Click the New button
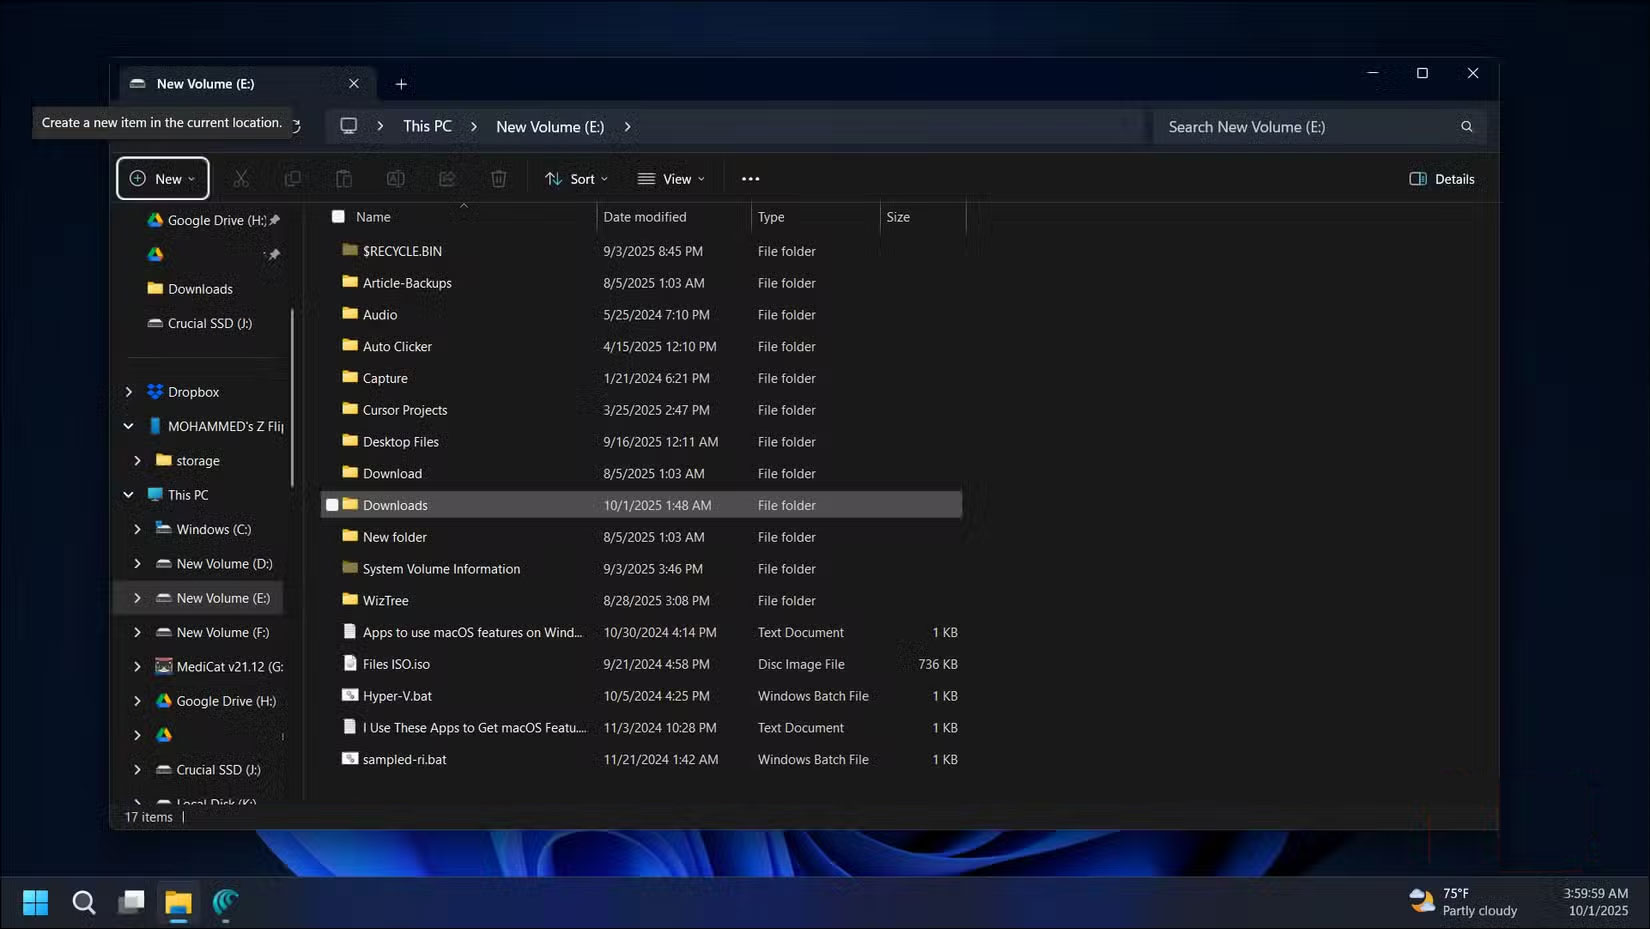Image resolution: width=1650 pixels, height=929 pixels. (163, 179)
